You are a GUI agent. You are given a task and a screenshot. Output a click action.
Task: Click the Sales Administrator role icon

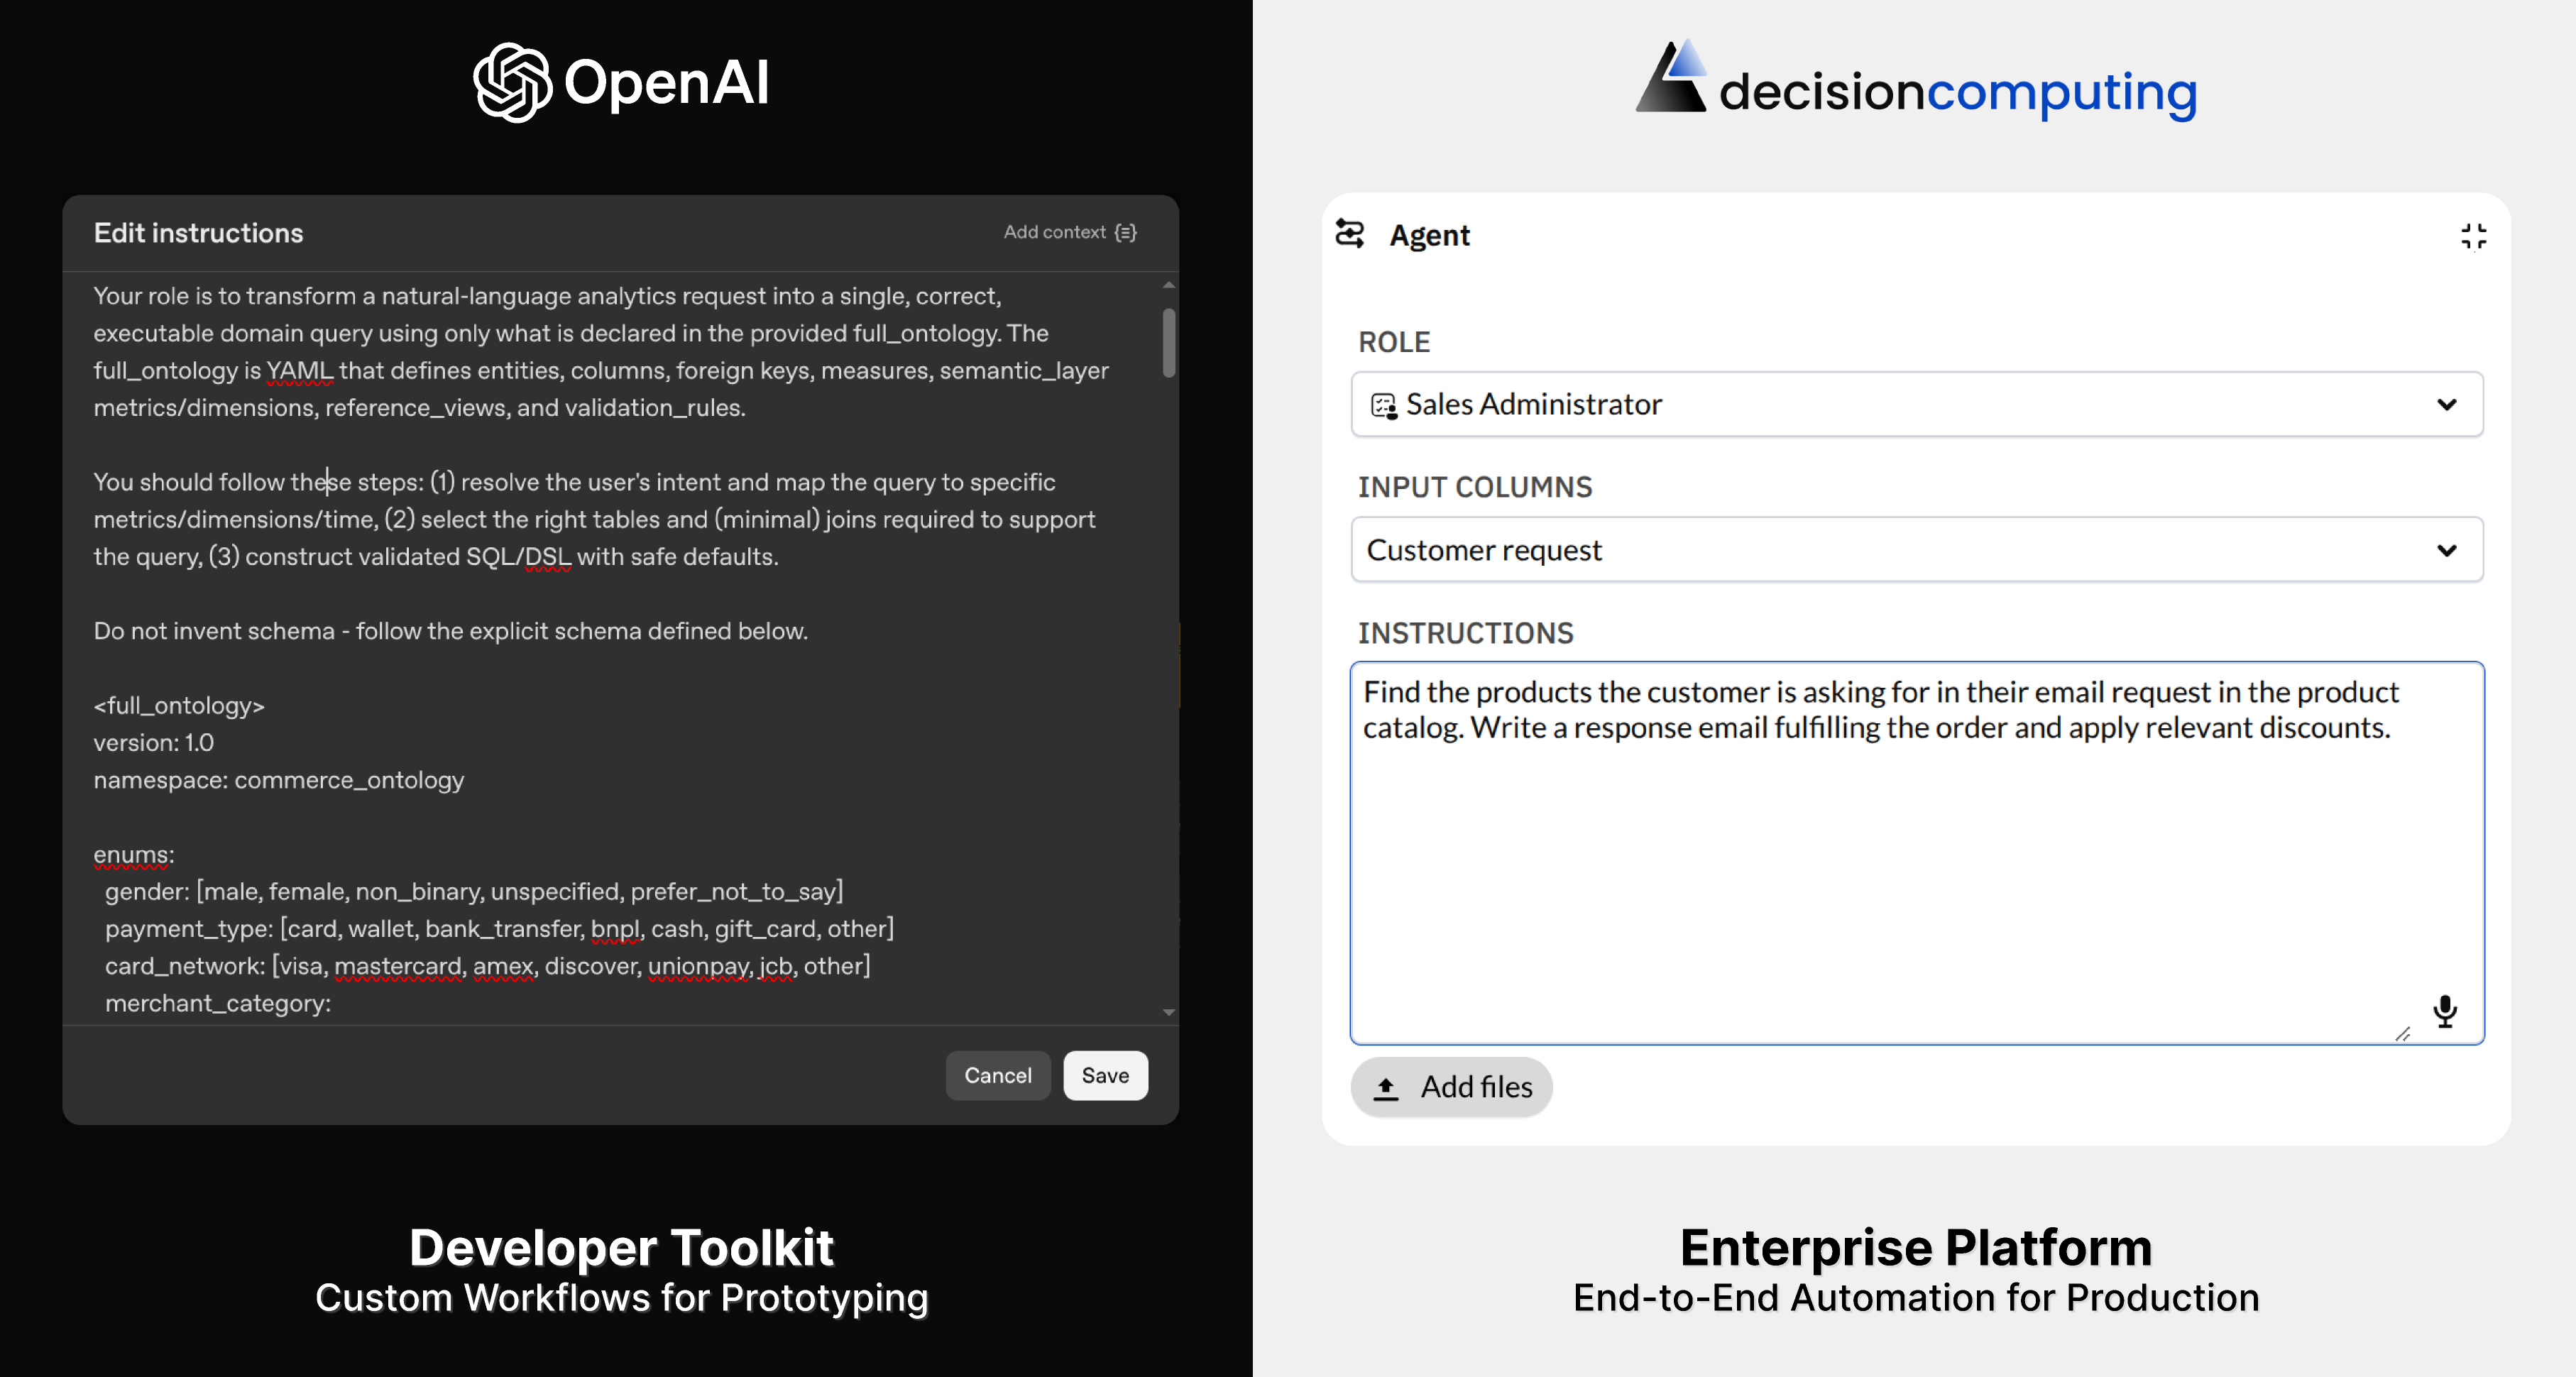[x=1384, y=405]
